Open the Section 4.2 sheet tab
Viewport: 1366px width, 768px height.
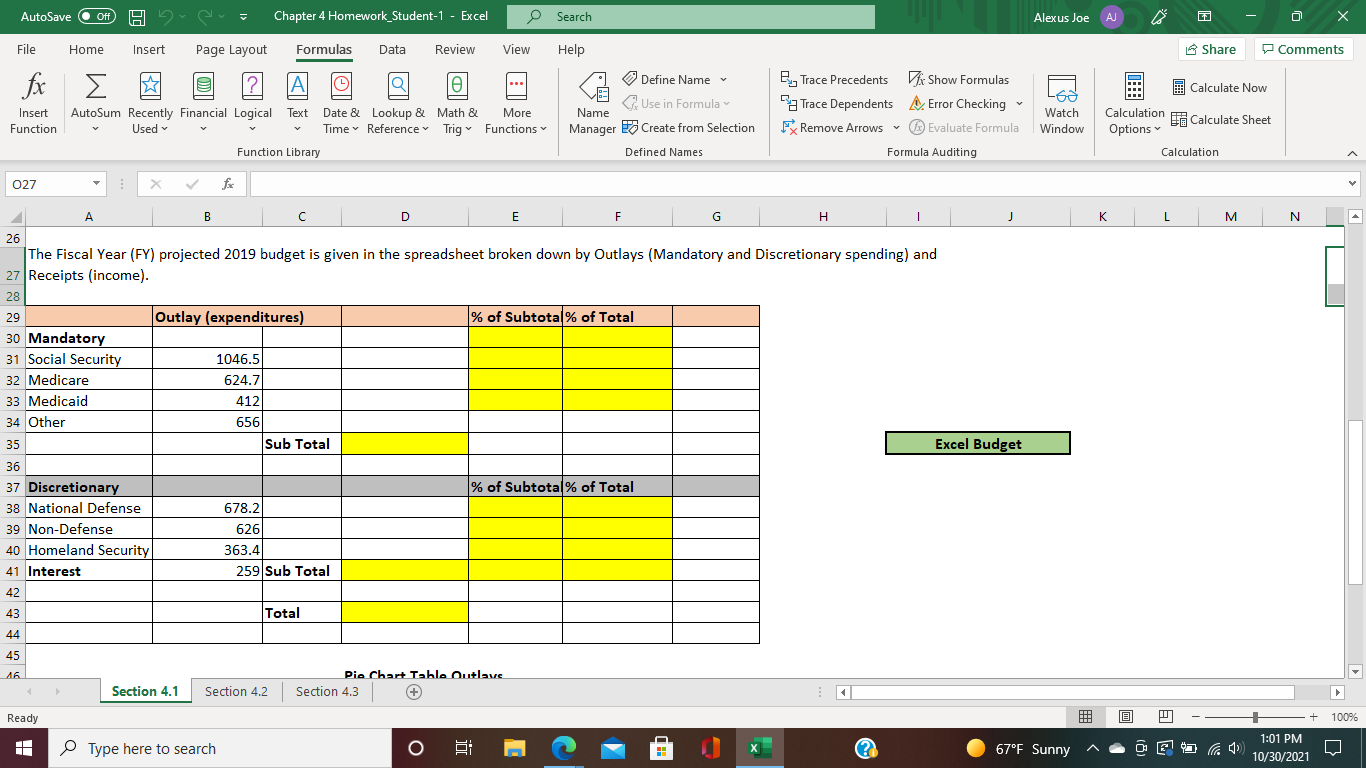235,691
